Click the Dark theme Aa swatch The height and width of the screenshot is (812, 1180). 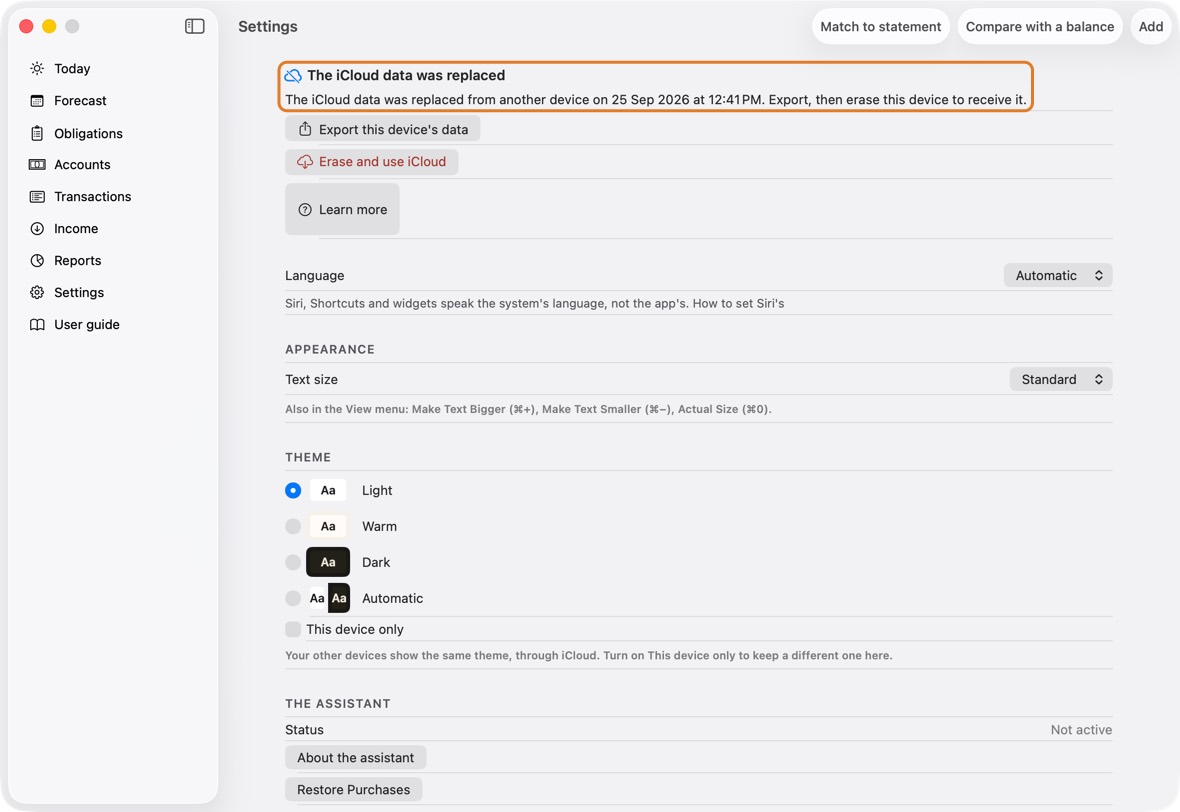328,562
